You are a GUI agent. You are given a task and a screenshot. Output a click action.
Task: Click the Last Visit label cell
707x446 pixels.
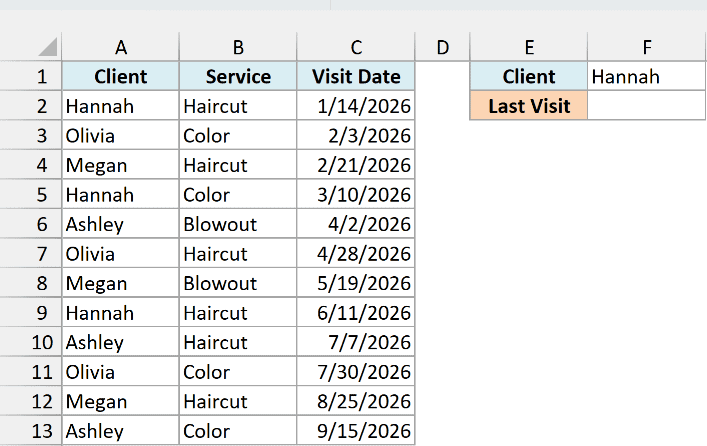[x=529, y=106]
